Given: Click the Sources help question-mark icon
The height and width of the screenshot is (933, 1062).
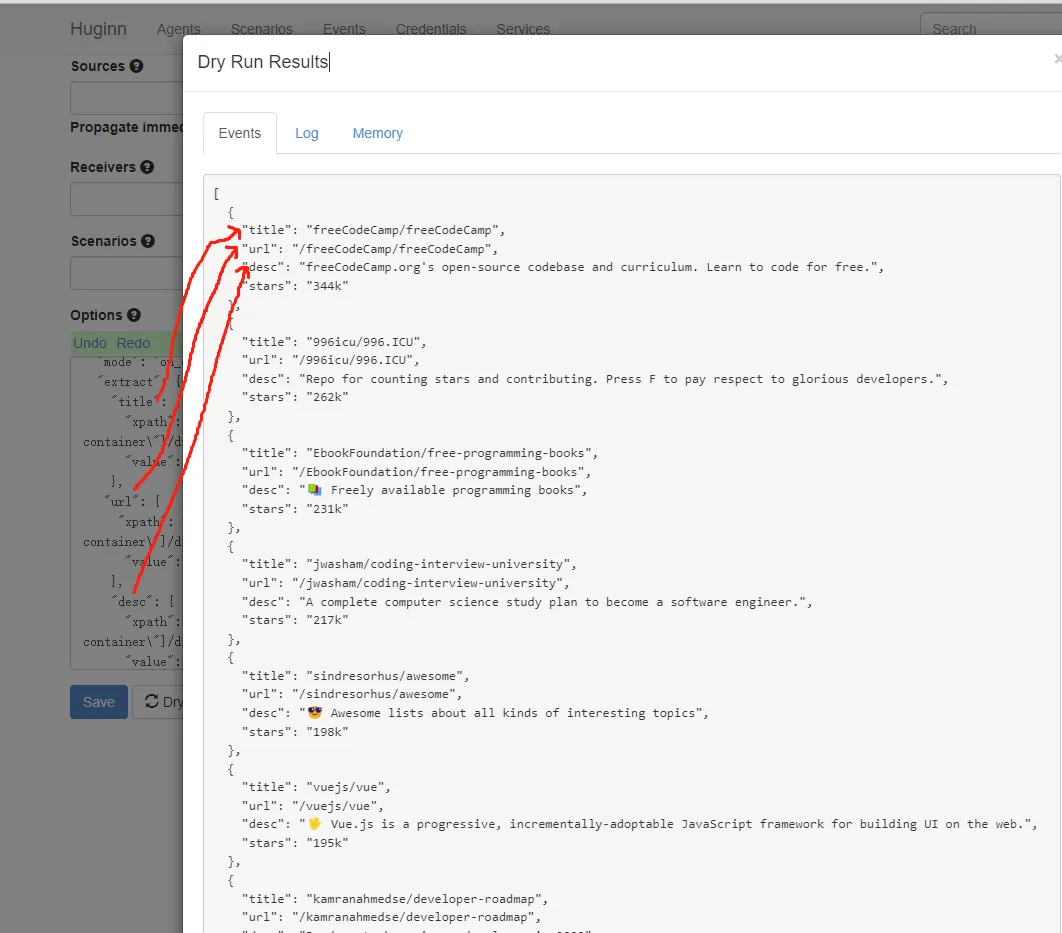Looking at the screenshot, I should (136, 66).
